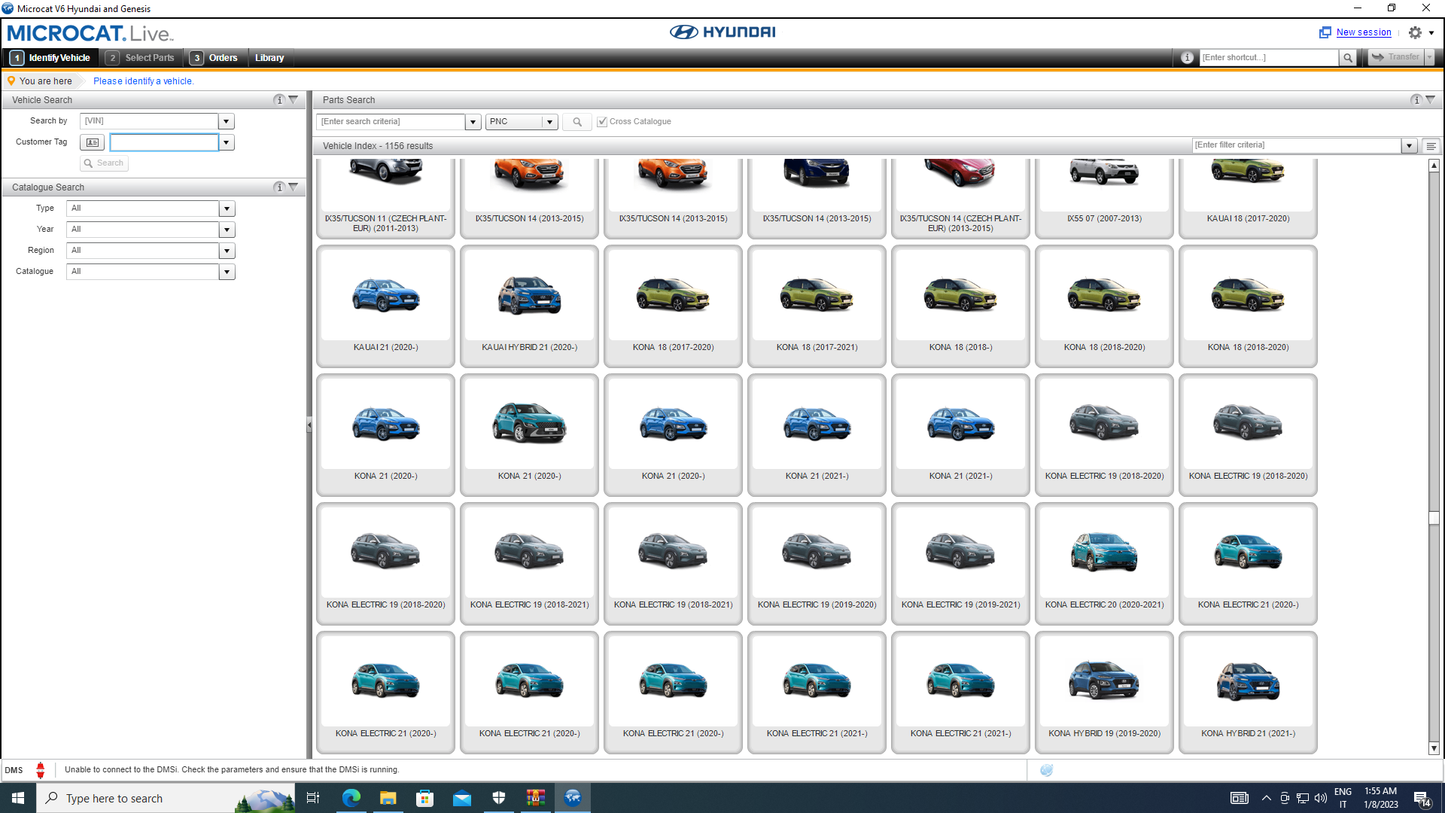Click the vehicle list scroll up arrow
Viewport: 1445px width, 813px height.
1434,166
